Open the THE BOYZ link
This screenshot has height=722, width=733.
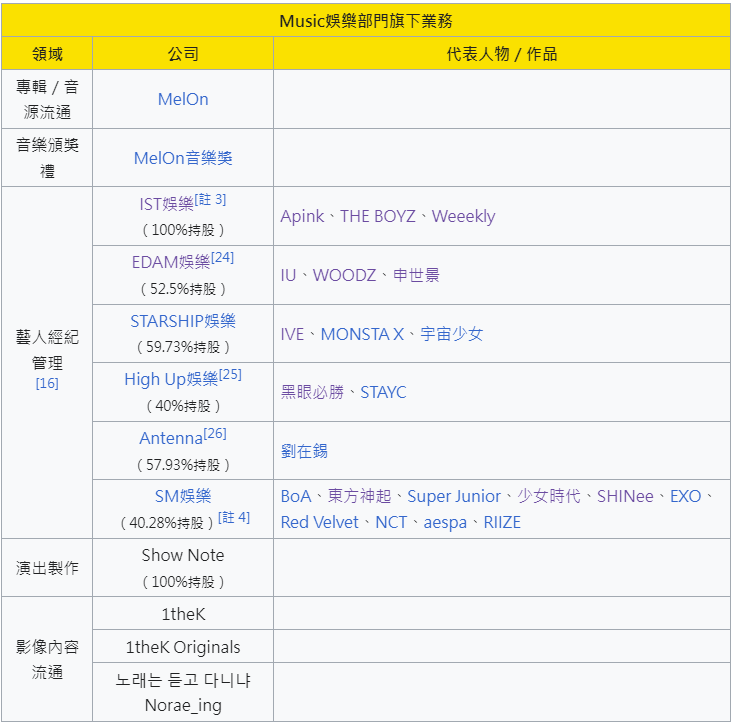coord(378,216)
